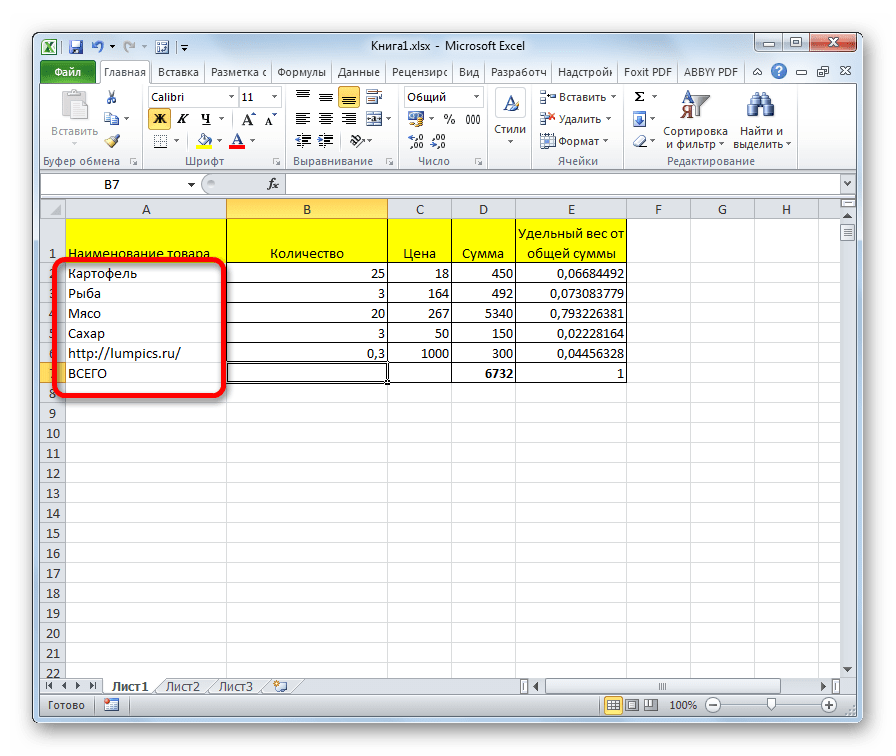Expand the Общий number format dropdown

click(475, 97)
